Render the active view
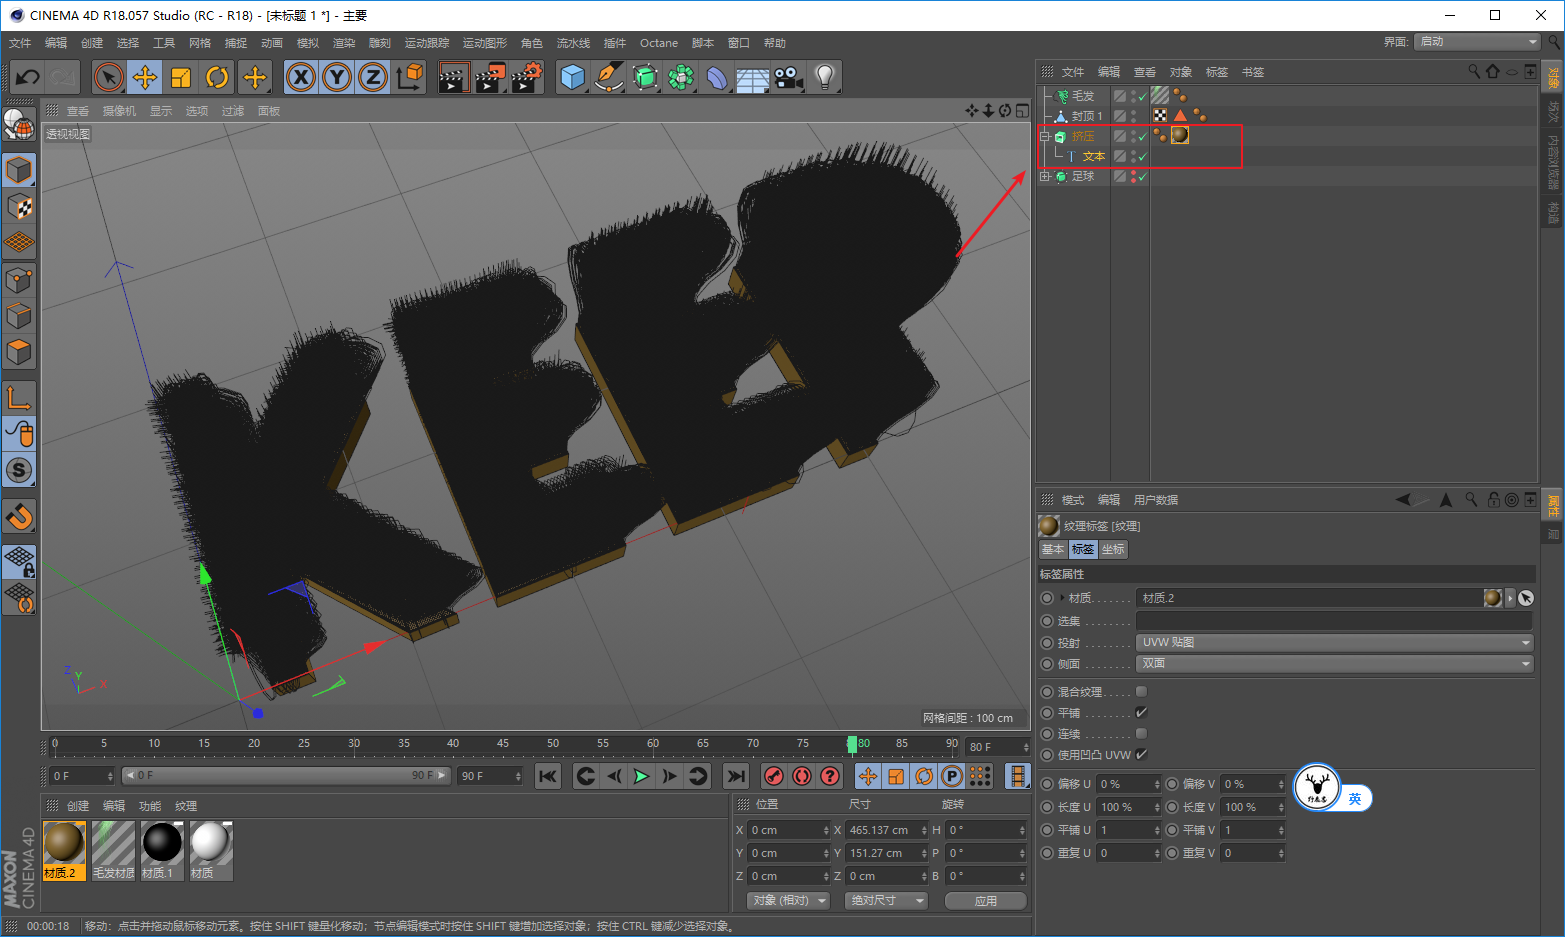This screenshot has width=1565, height=937. (x=453, y=77)
